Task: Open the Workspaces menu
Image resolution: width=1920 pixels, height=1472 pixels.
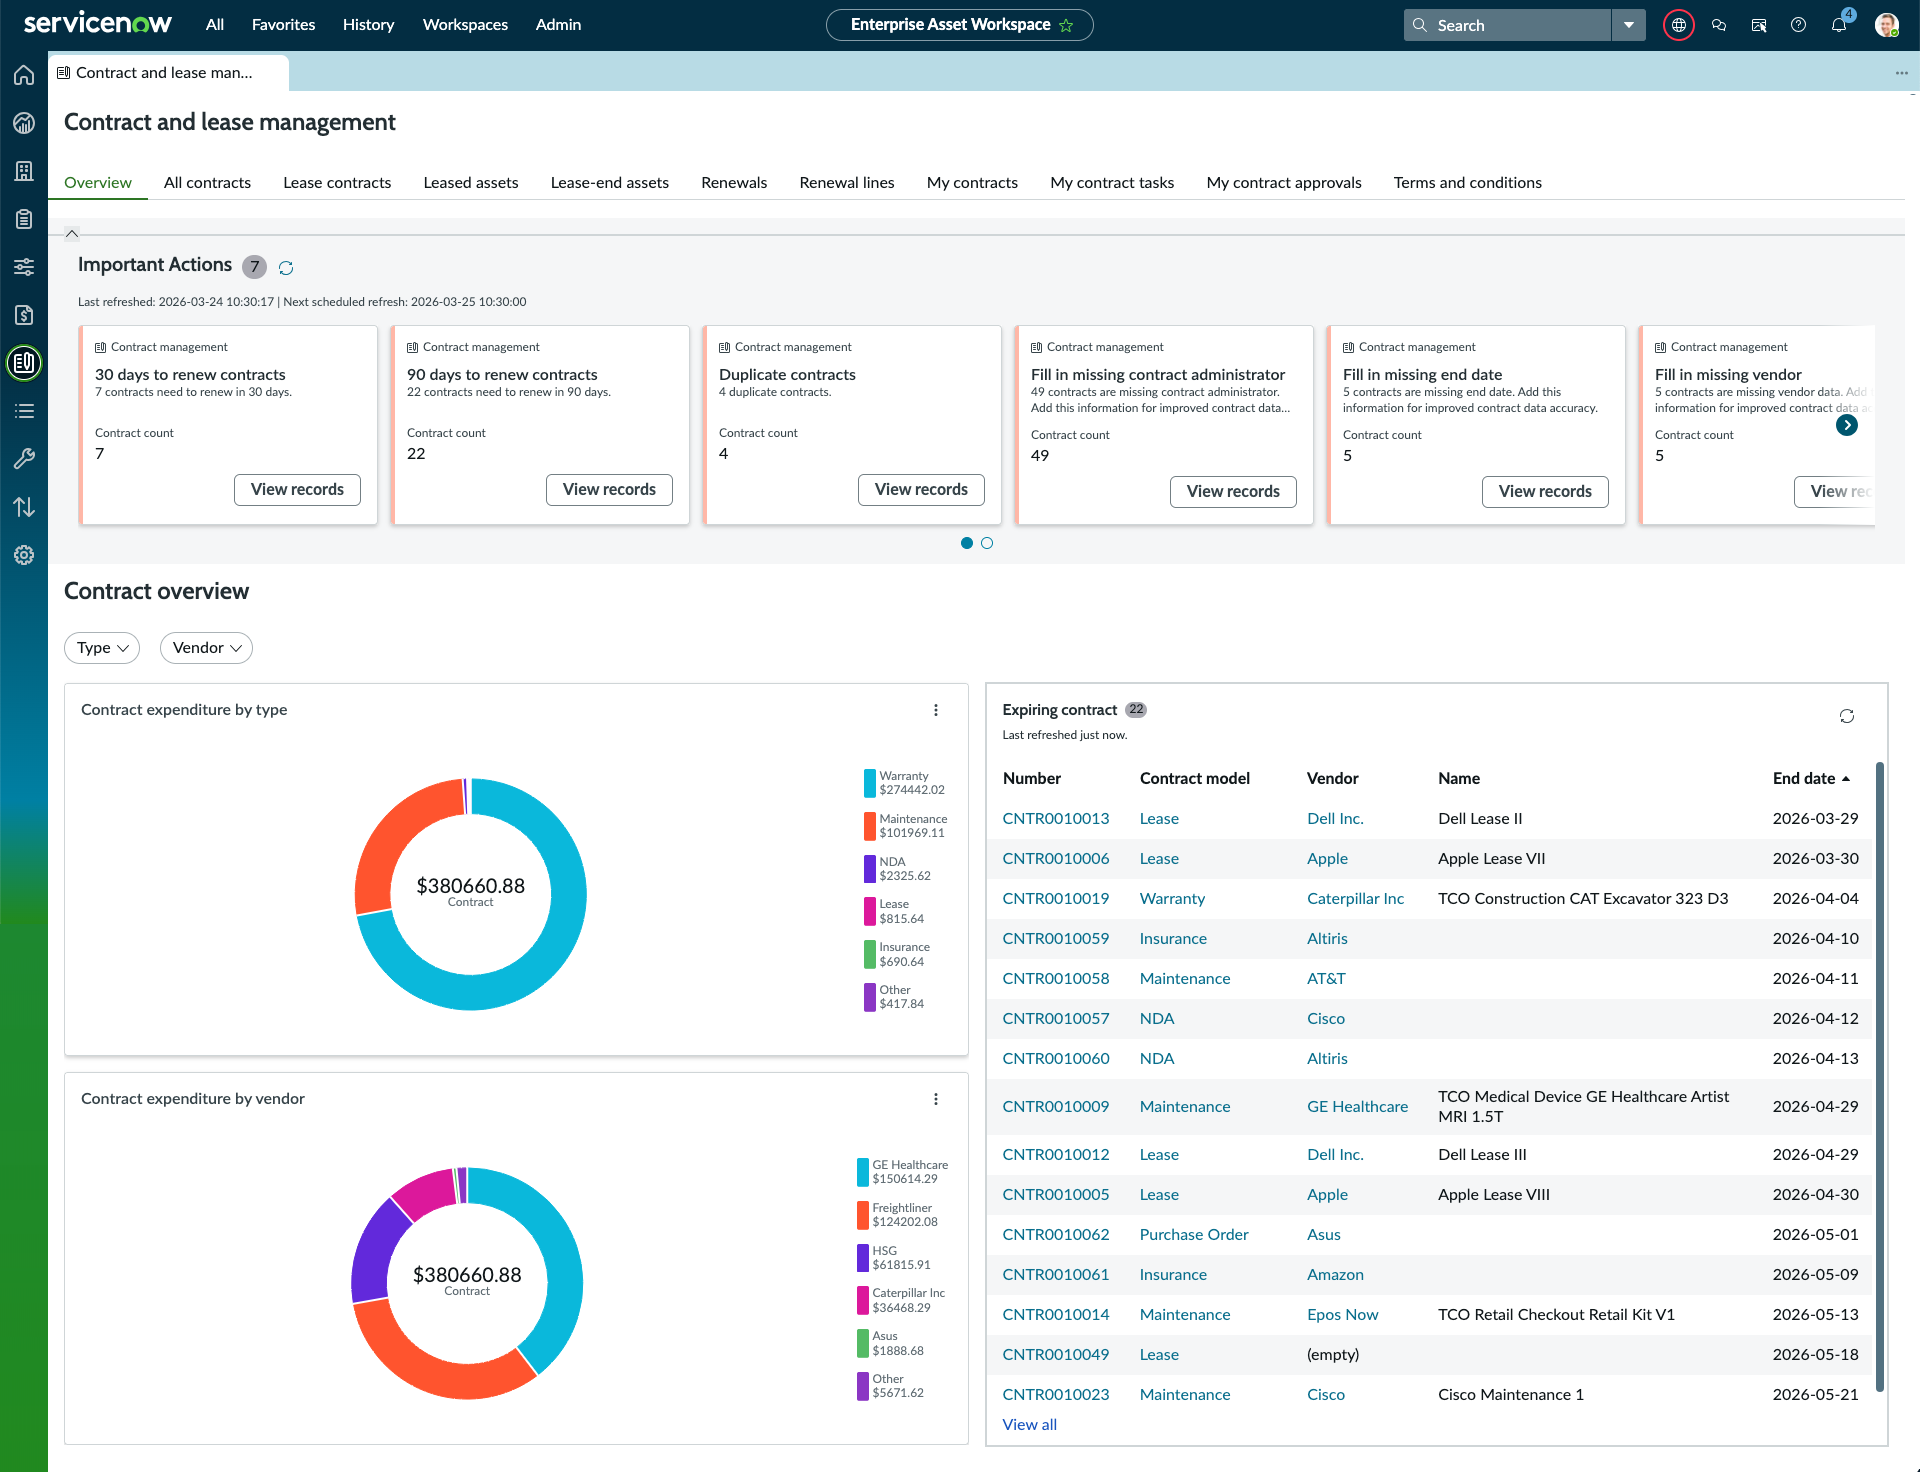Action: [465, 25]
